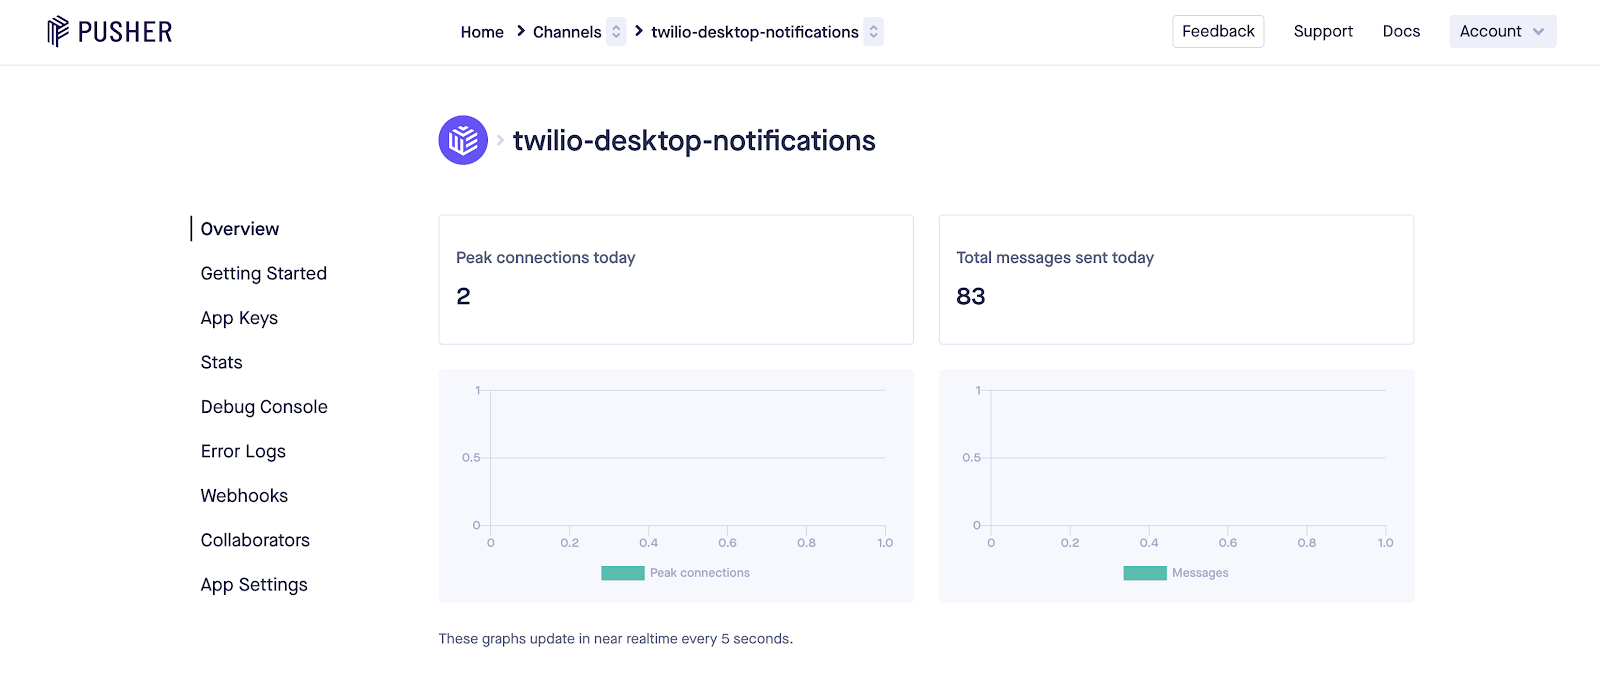Screen dimensions: 1600x688
Task: Open twilio-desktop-notifications app switcher arrows
Action: pyautogui.click(x=873, y=32)
